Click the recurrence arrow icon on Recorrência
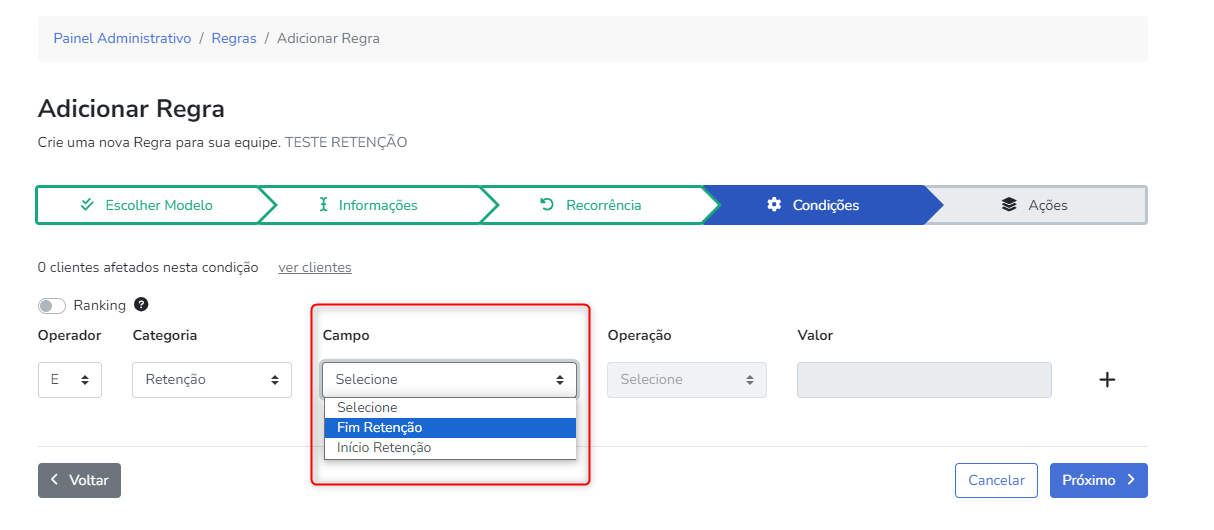1214x530 pixels. 547,205
